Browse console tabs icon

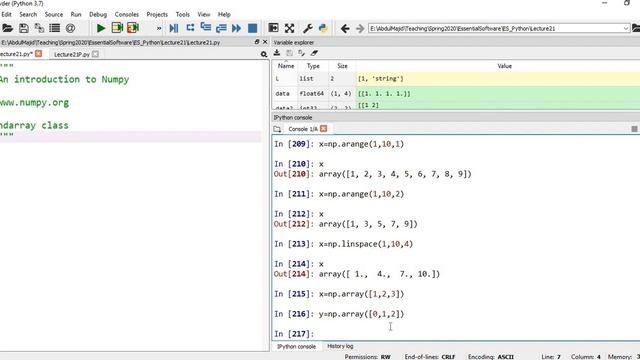pos(277,129)
